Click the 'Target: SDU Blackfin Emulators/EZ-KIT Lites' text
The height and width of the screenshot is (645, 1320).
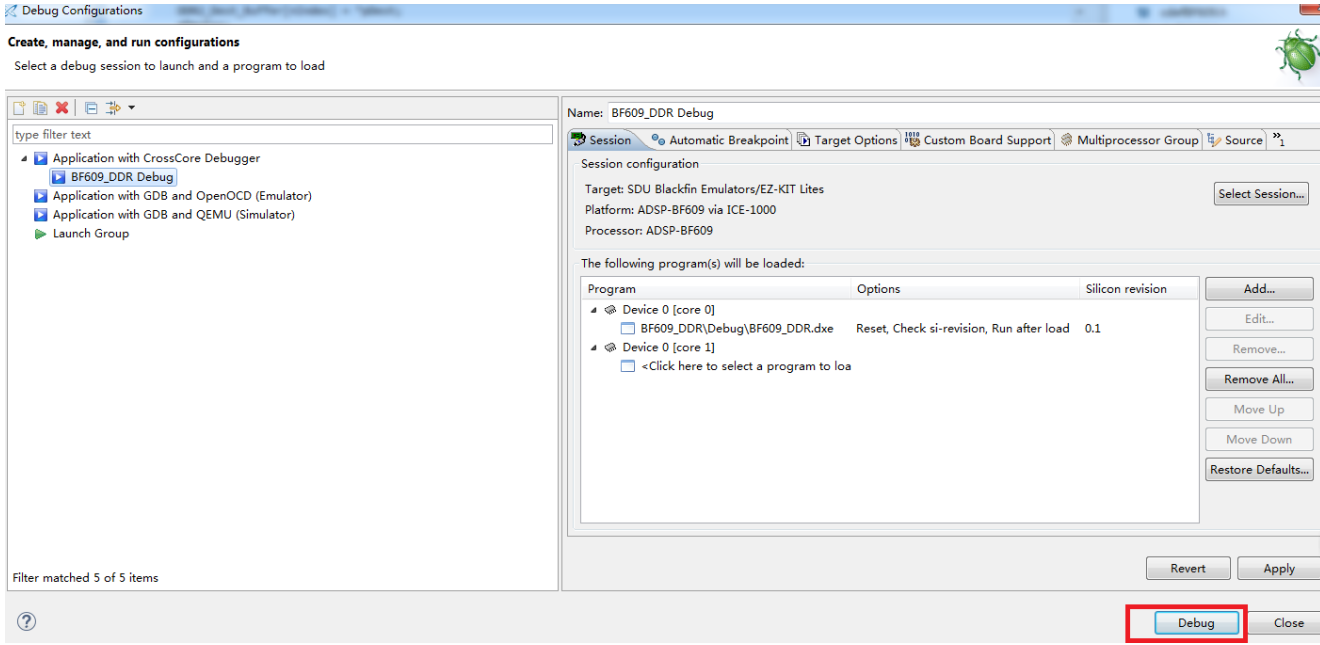coord(704,189)
